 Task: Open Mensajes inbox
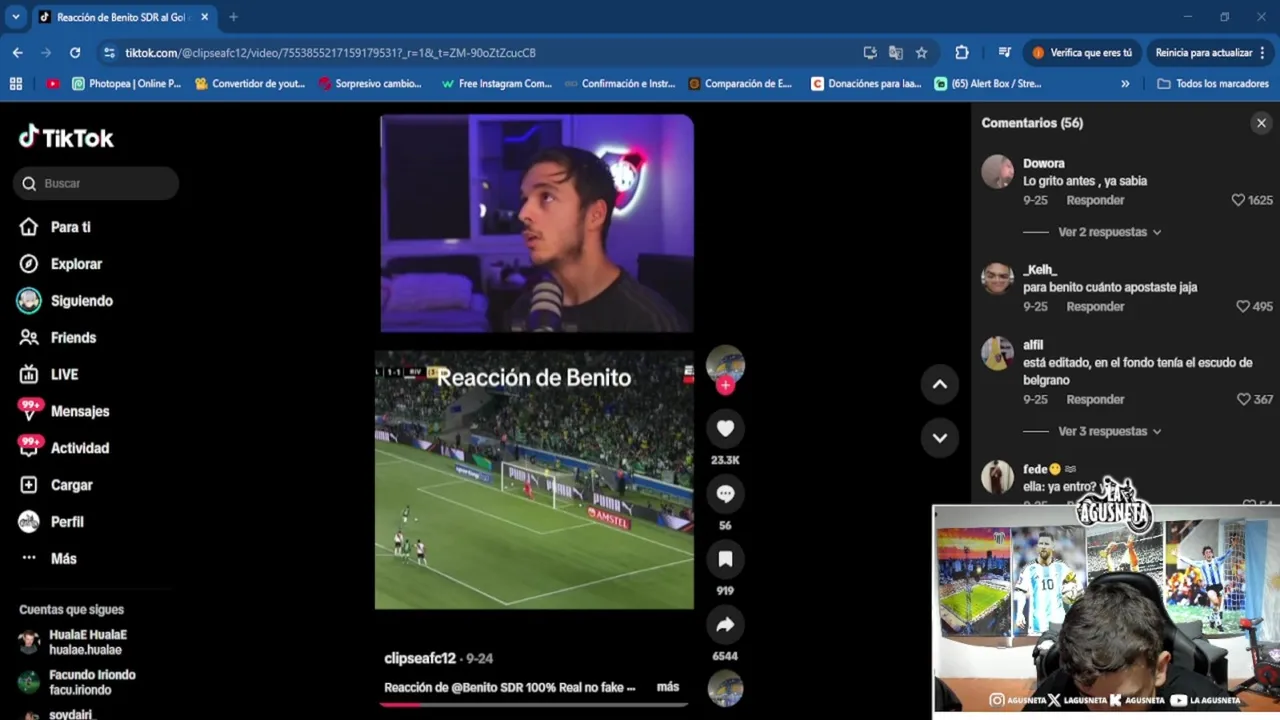tap(65, 411)
